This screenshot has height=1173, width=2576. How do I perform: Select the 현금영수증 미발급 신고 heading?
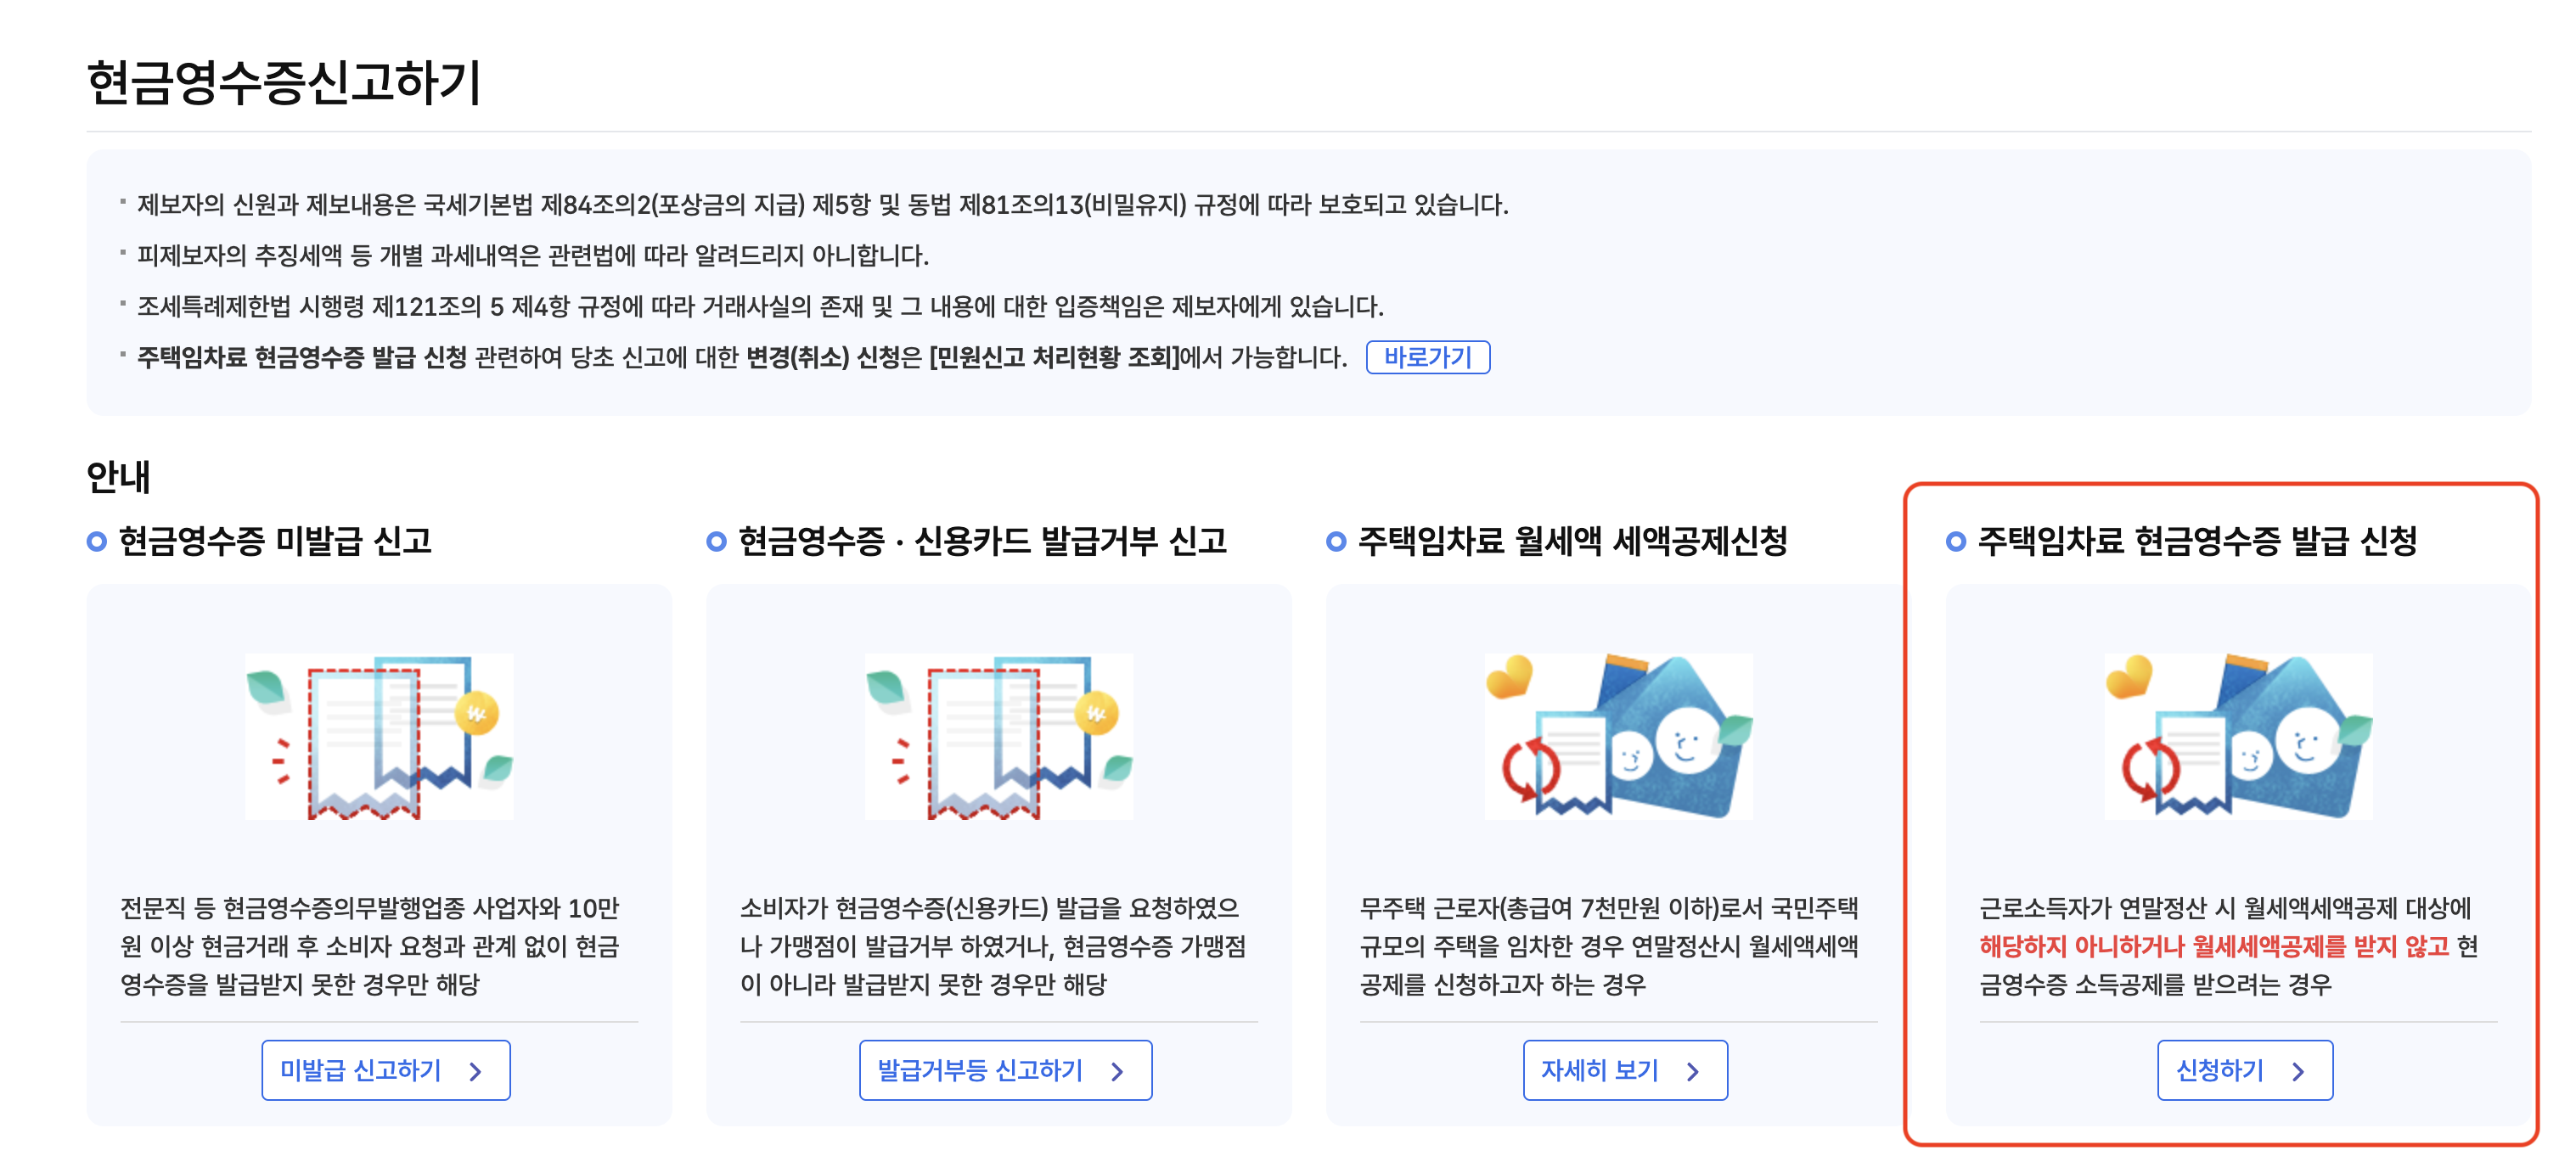(x=275, y=541)
